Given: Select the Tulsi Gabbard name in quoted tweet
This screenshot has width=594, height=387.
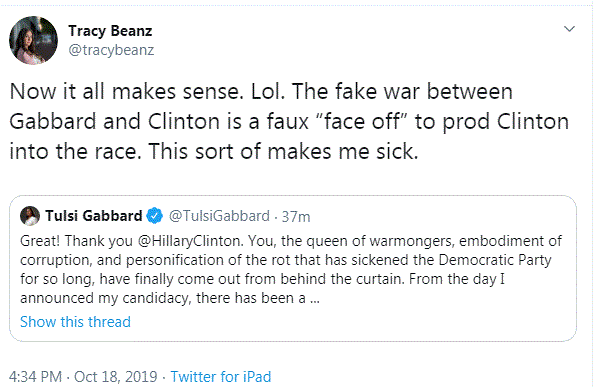Looking at the screenshot, I should [x=94, y=216].
